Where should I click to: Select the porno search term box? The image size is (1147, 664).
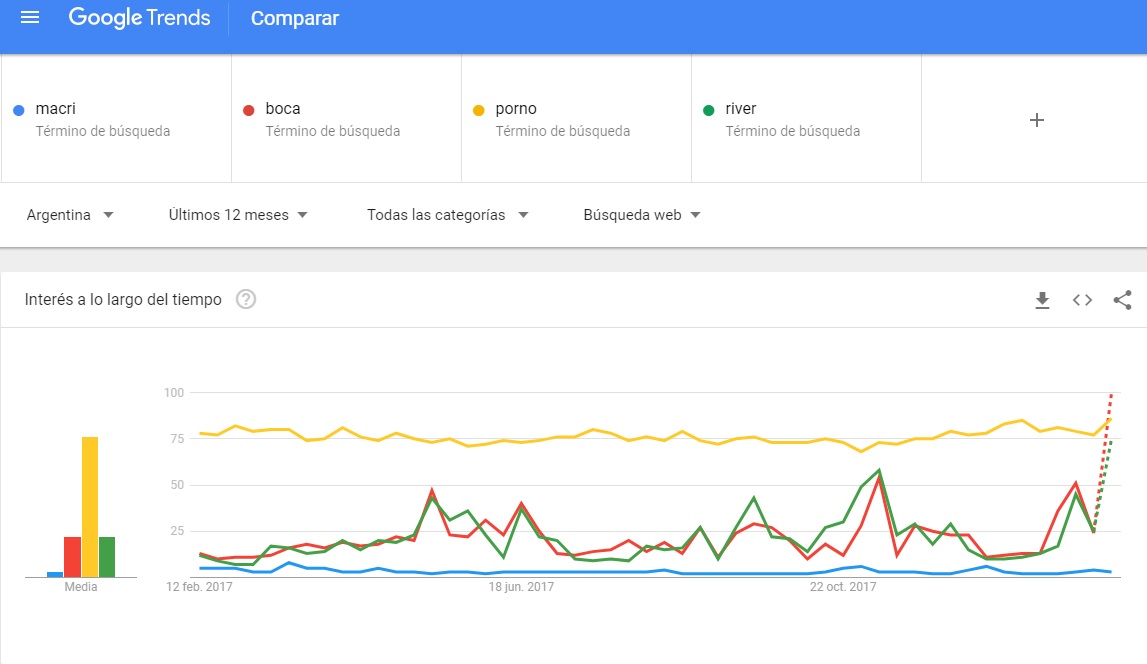point(576,118)
